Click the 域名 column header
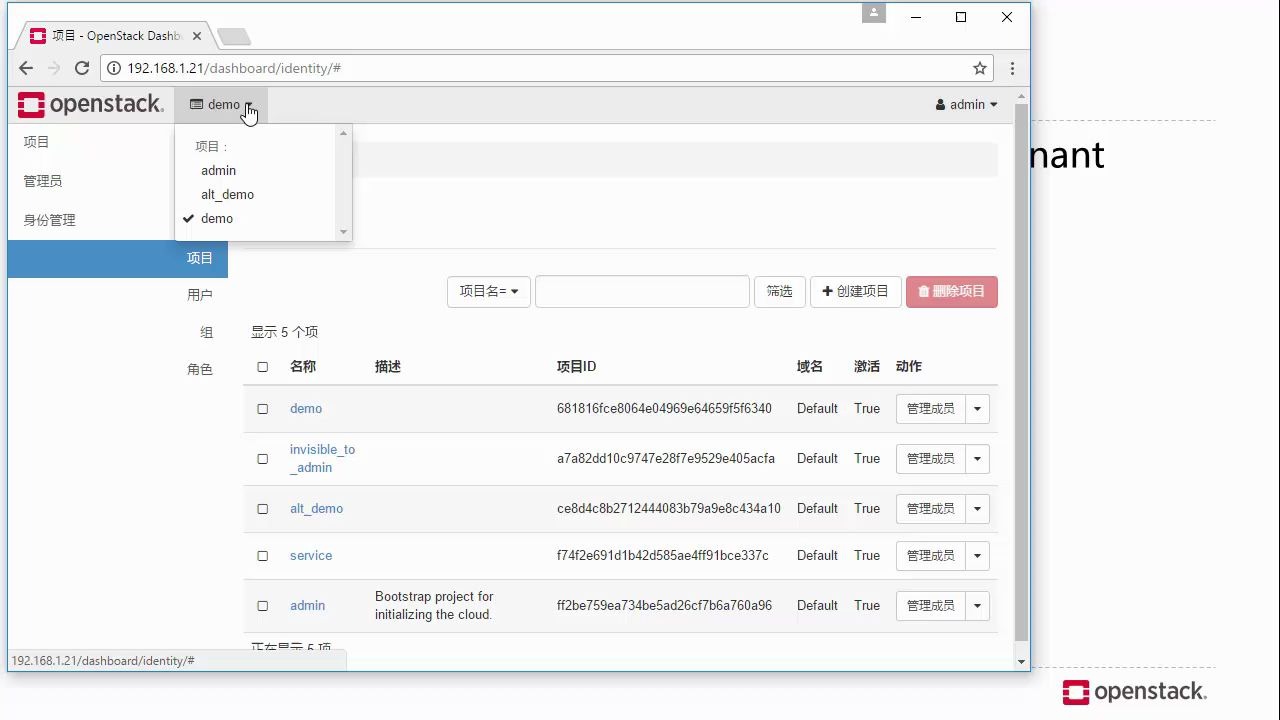 click(810, 366)
